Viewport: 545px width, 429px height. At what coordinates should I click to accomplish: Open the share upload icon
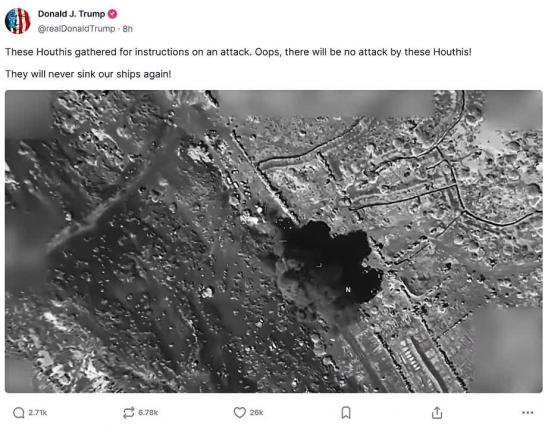pos(437,413)
